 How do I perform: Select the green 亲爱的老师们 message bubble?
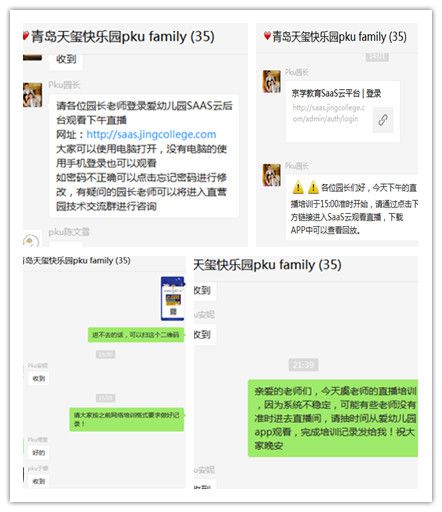[x=333, y=418]
